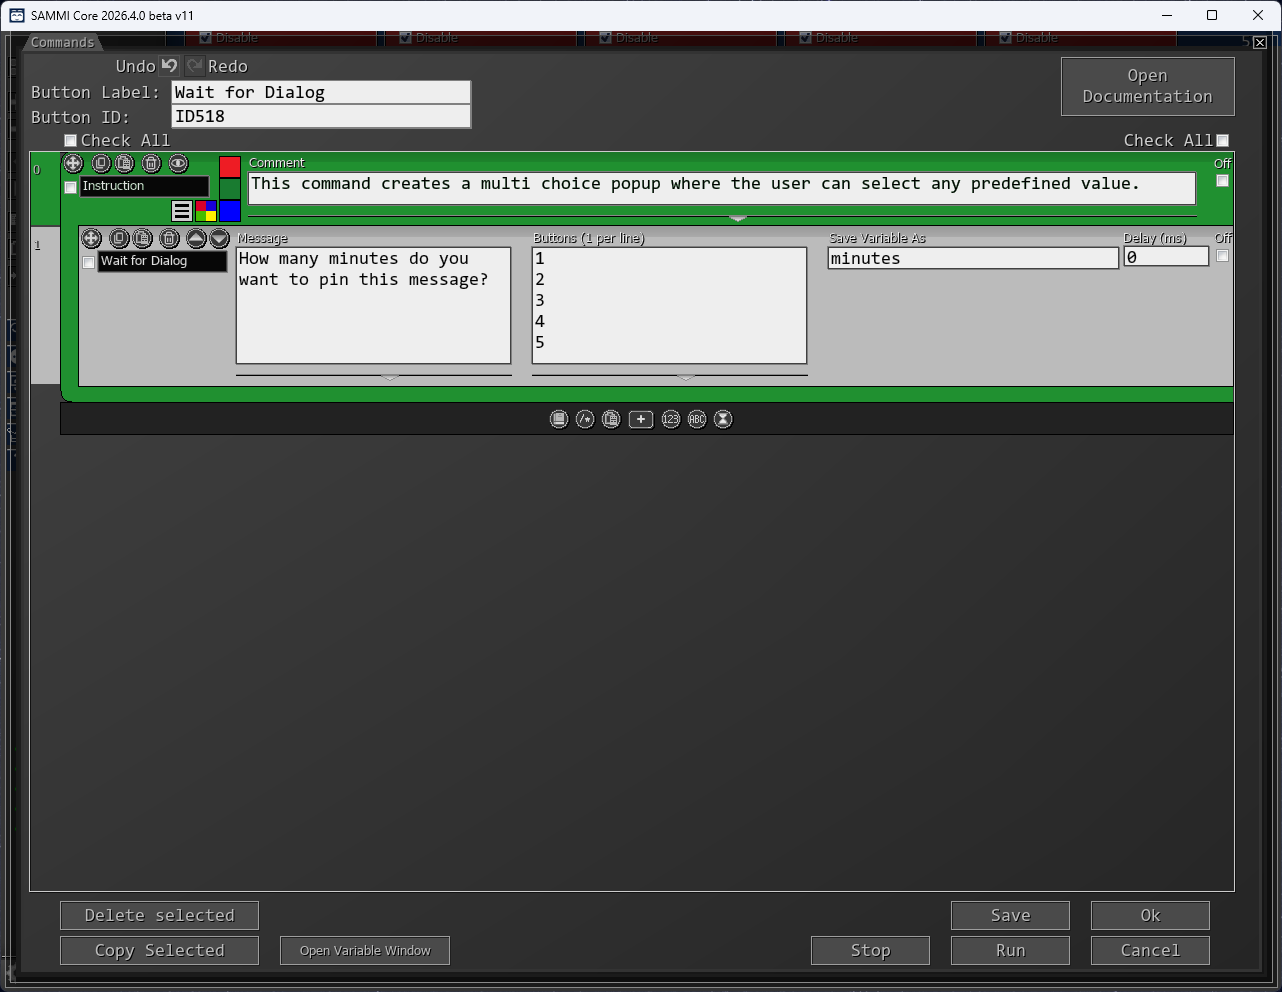Image resolution: width=1282 pixels, height=992 pixels.
Task: Click into the Button Label field
Action: coord(321,92)
